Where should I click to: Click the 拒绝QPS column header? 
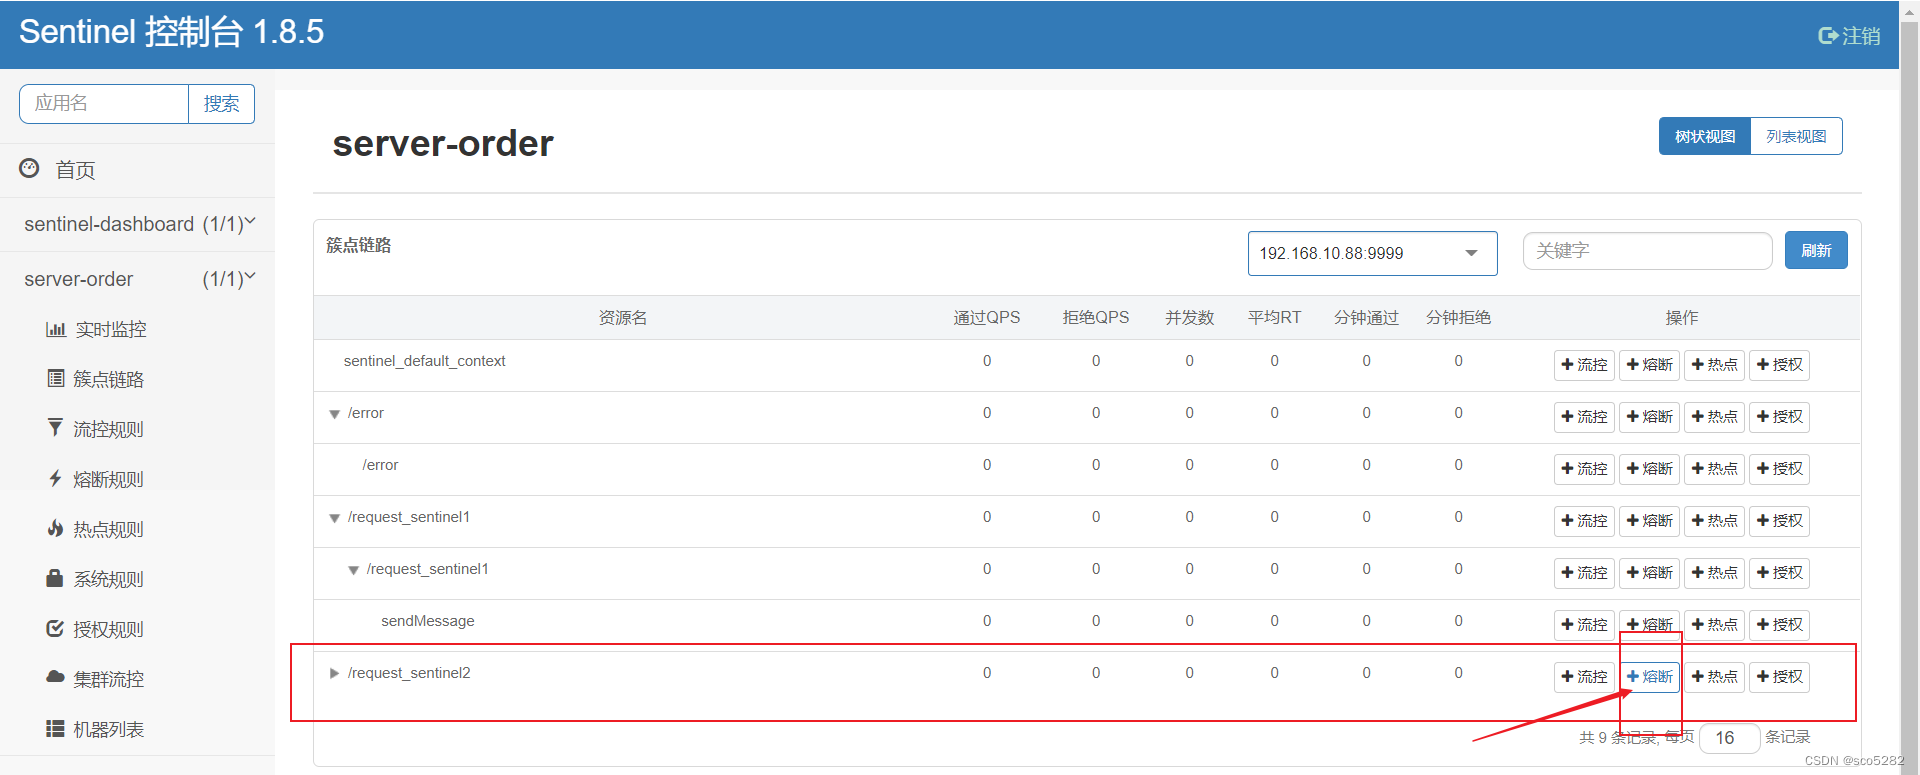click(1095, 317)
